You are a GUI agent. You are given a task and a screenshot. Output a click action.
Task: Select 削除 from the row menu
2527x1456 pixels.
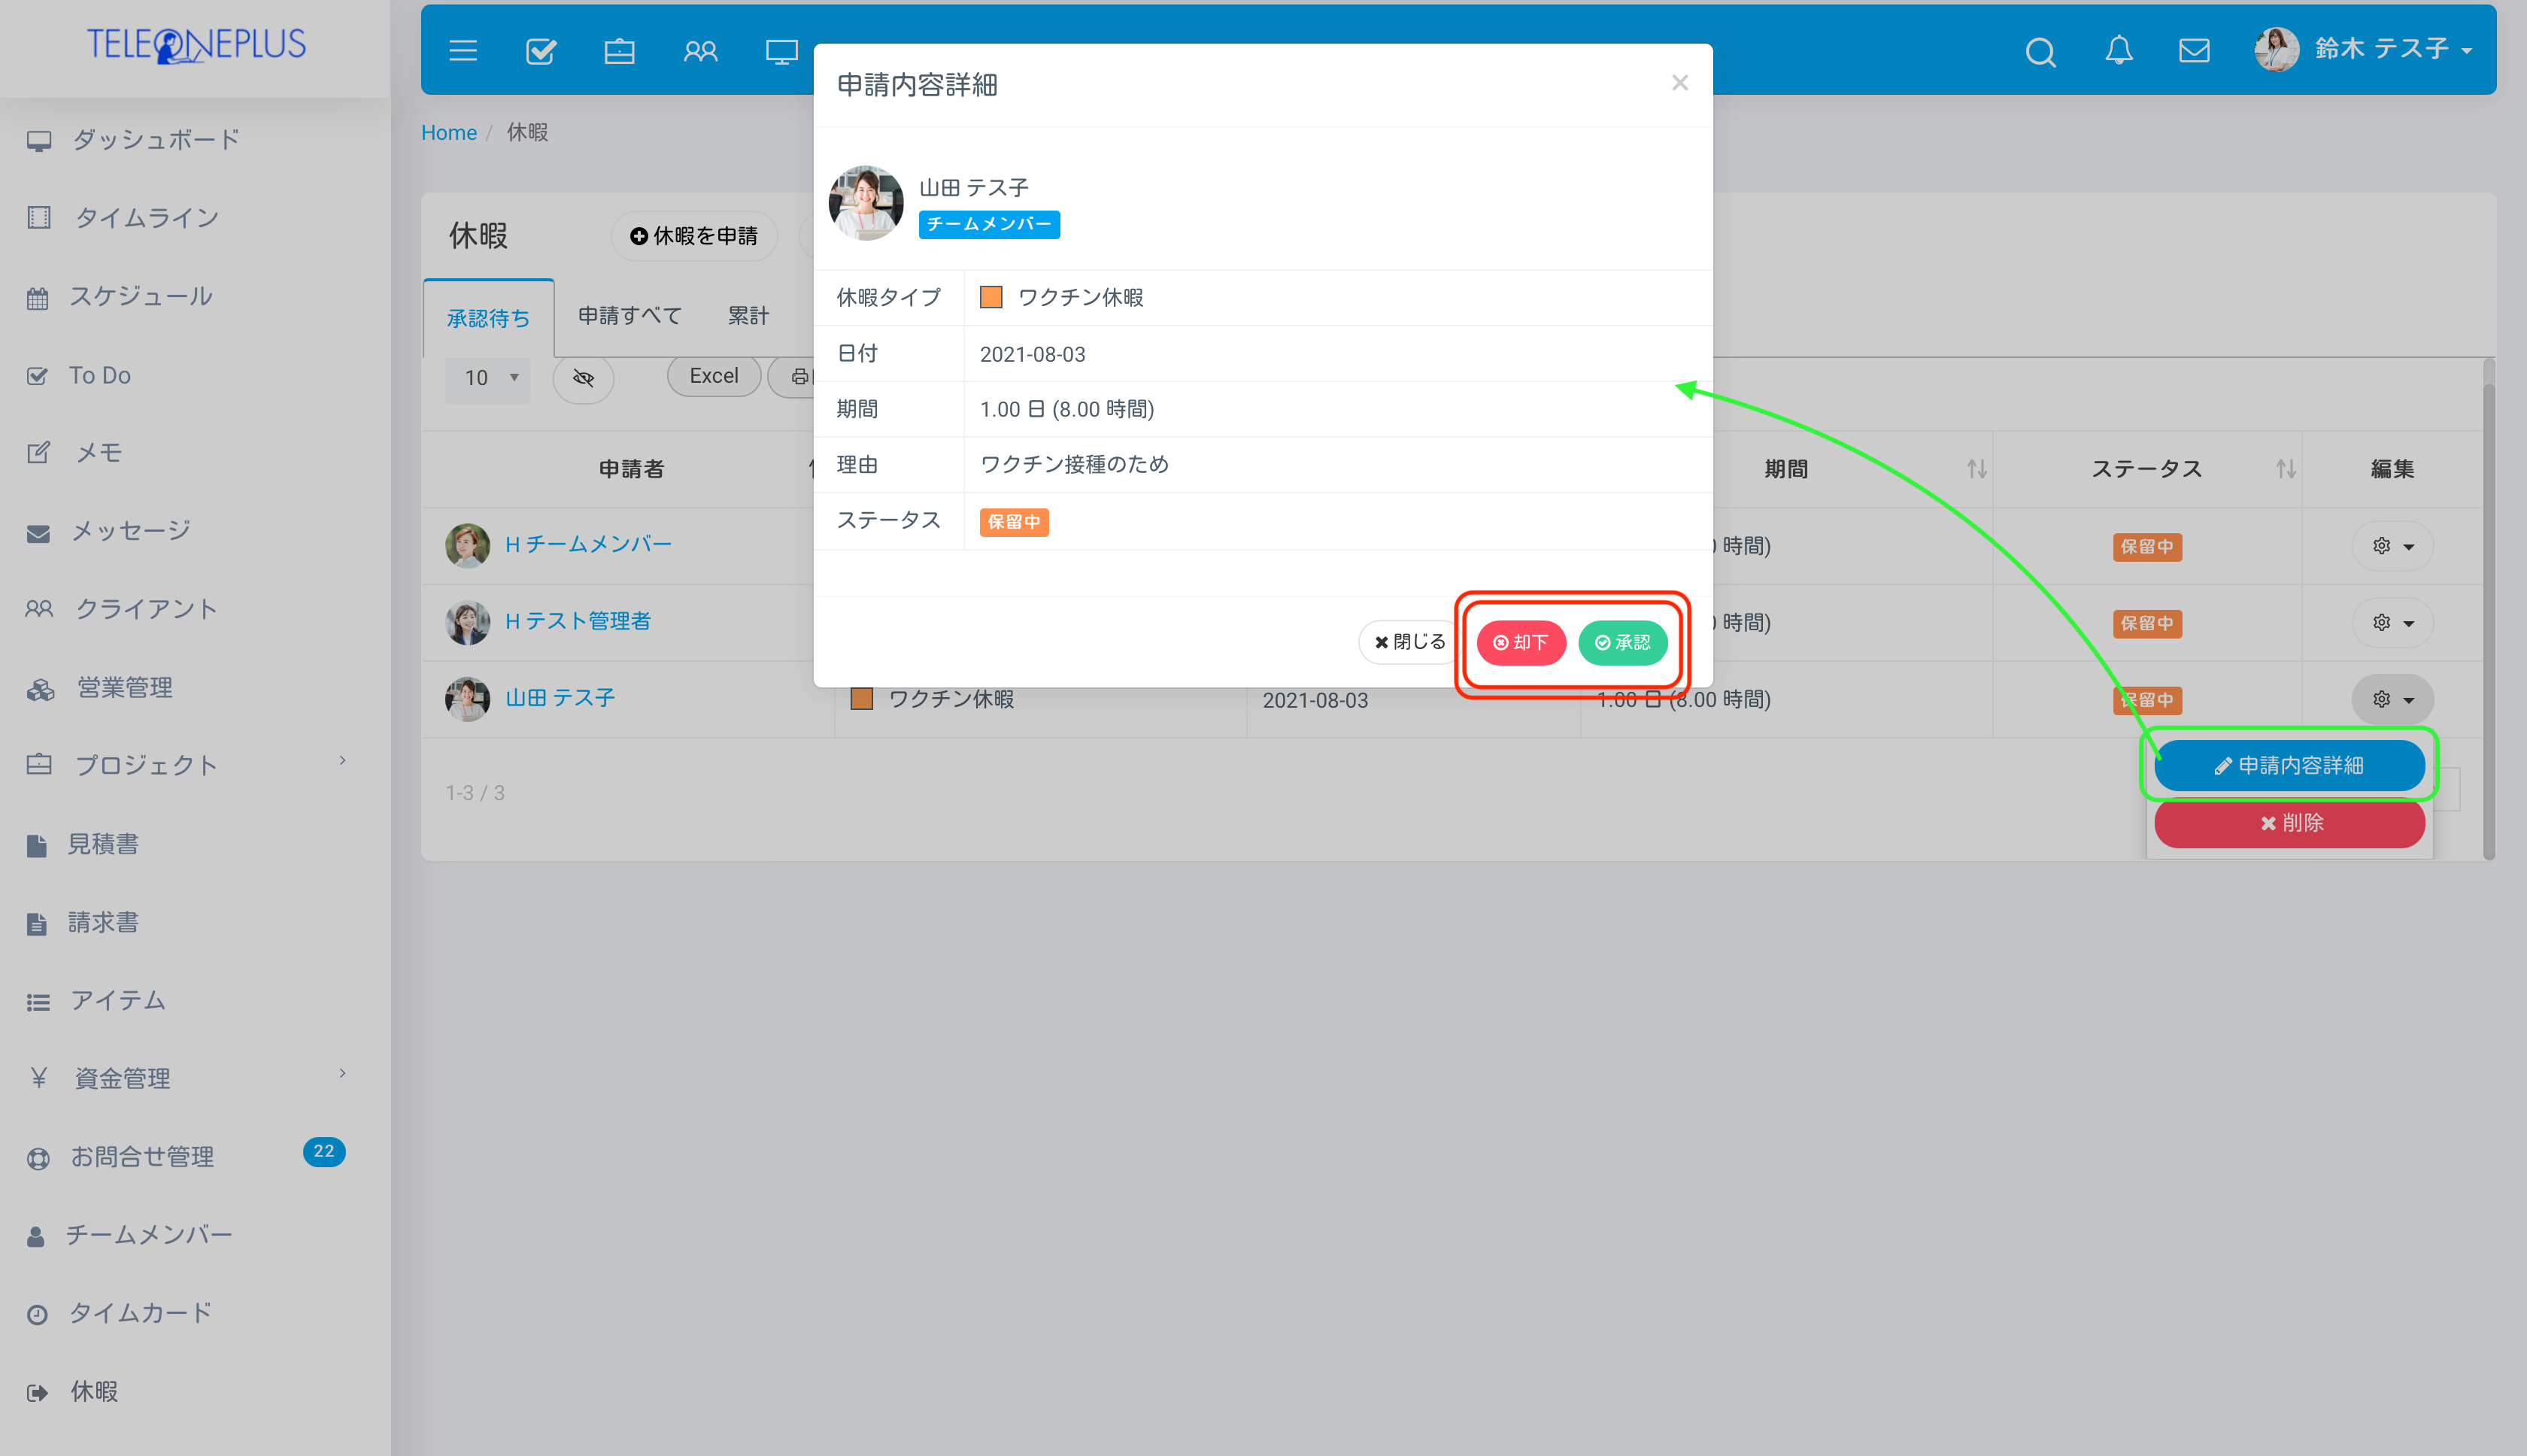(x=2290, y=823)
